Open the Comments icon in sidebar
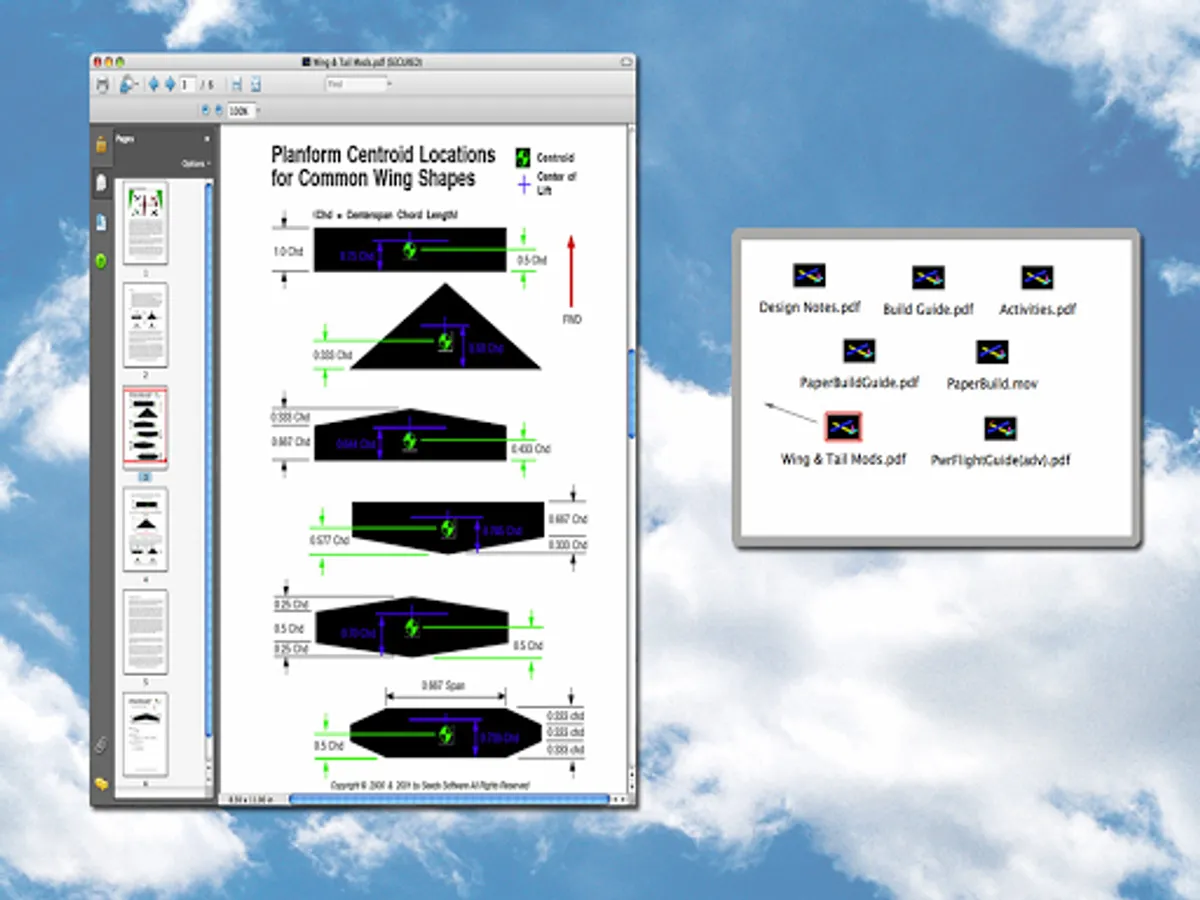 tap(101, 784)
